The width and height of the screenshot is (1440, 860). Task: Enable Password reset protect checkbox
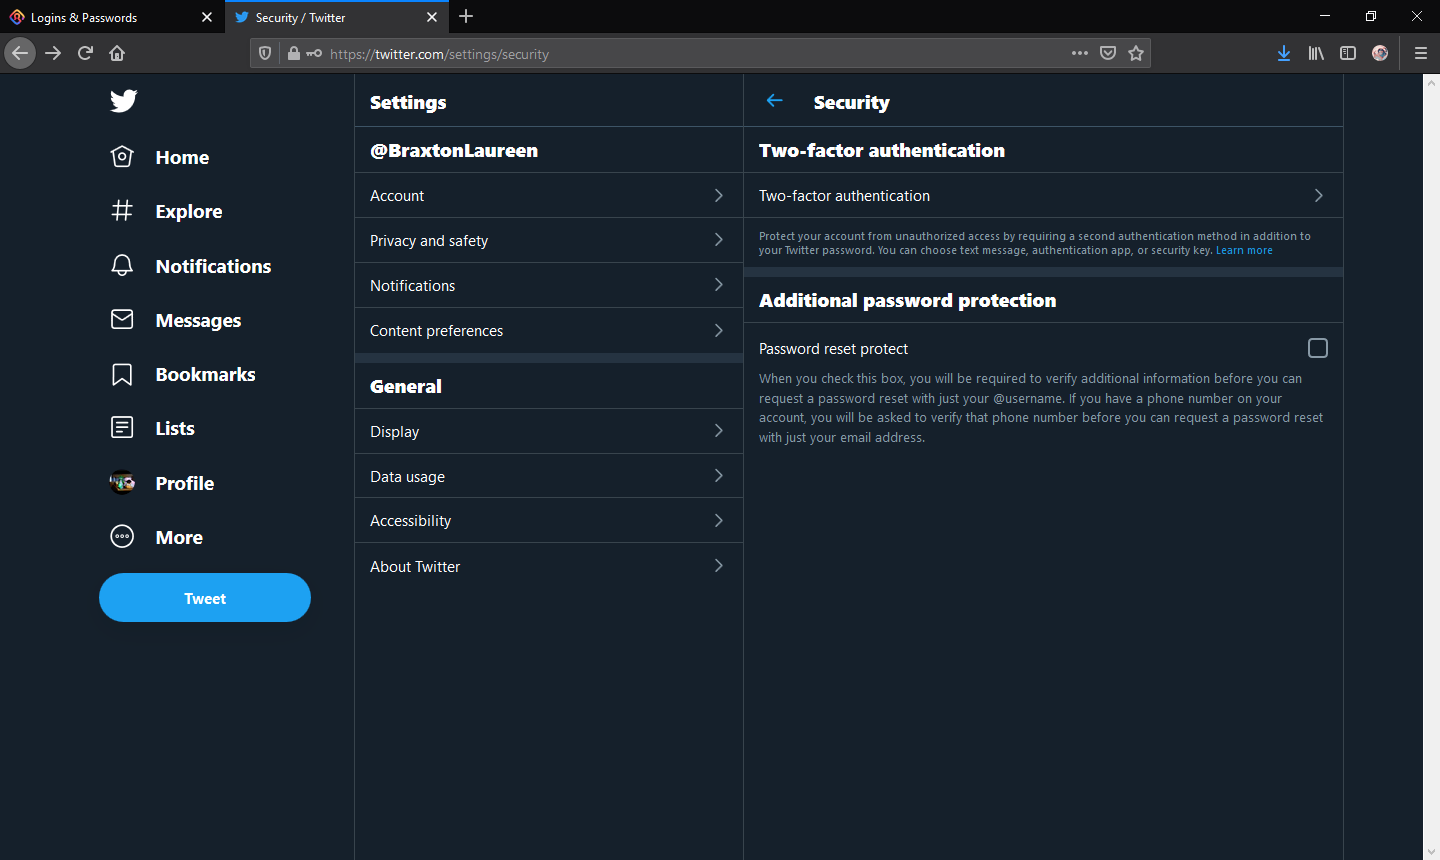coord(1318,348)
